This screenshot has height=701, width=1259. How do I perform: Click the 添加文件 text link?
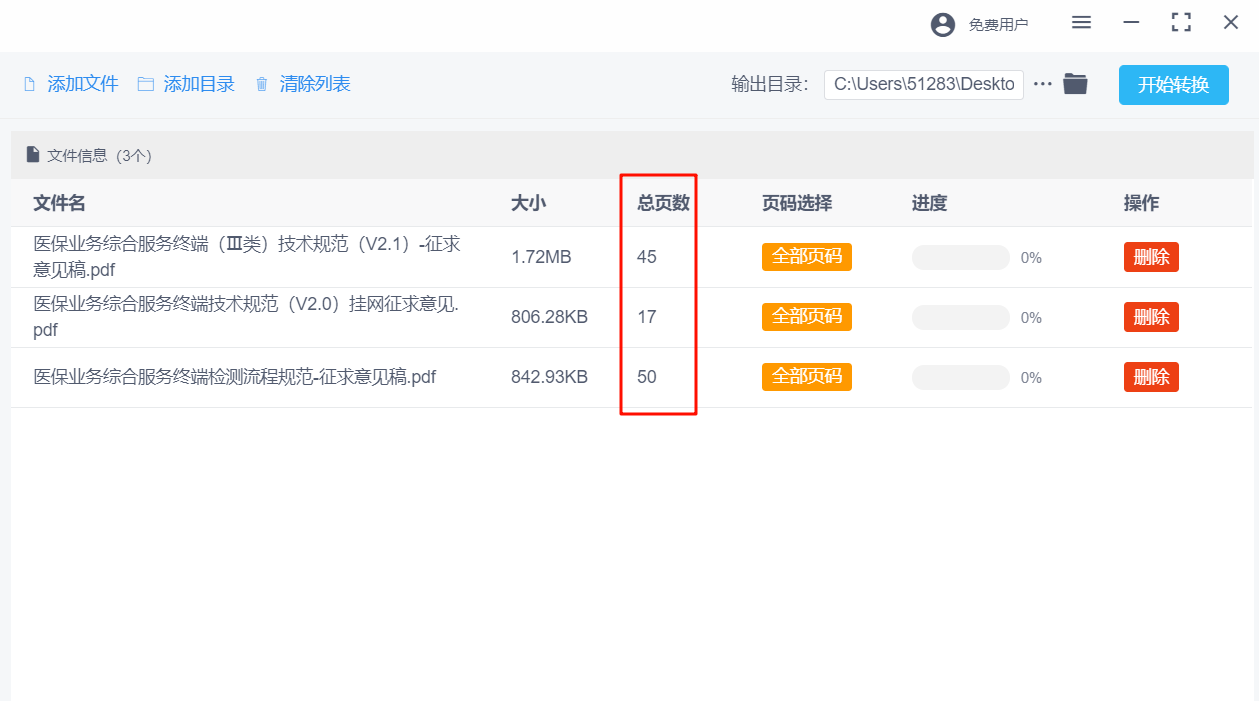(x=83, y=85)
